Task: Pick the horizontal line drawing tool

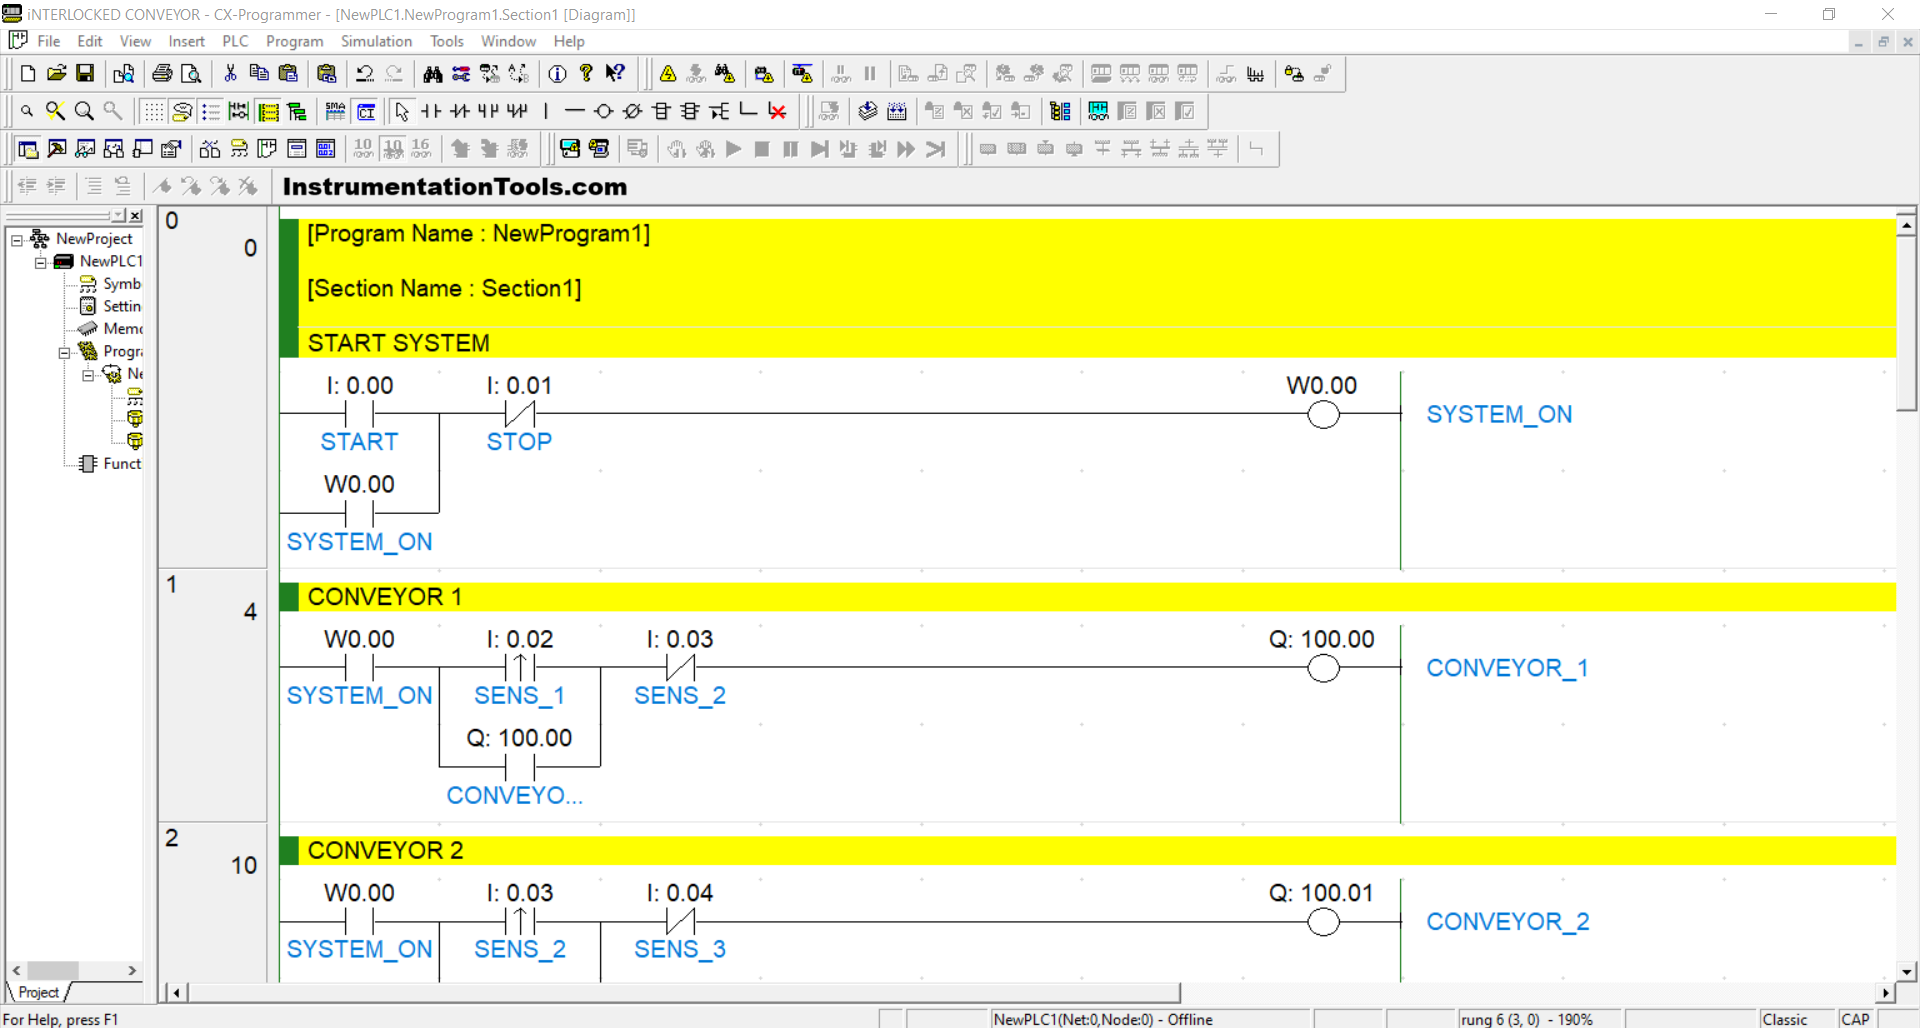Action: [x=574, y=111]
